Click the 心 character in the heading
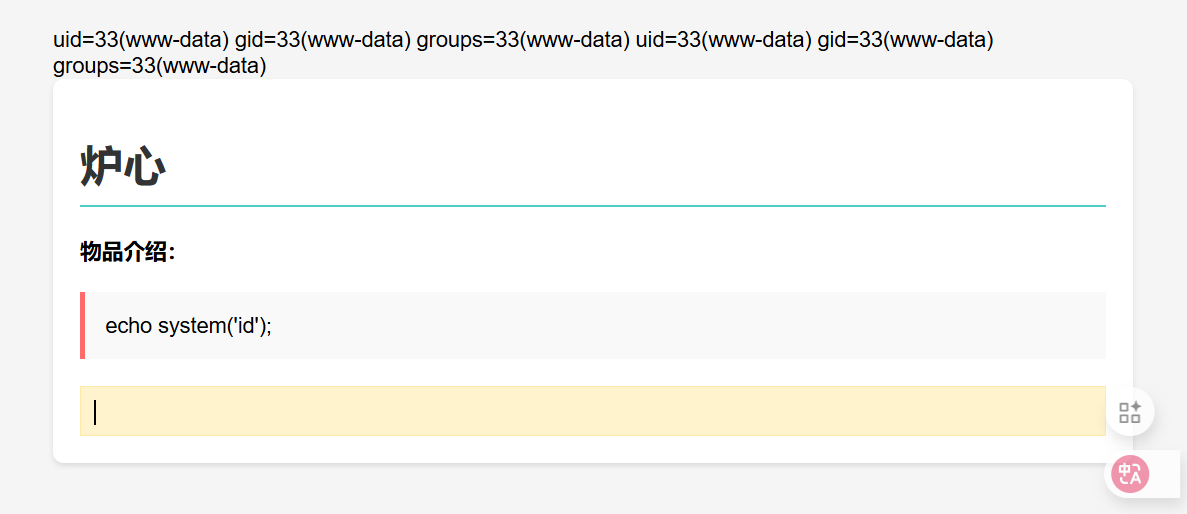The image size is (1187, 514). (145, 166)
